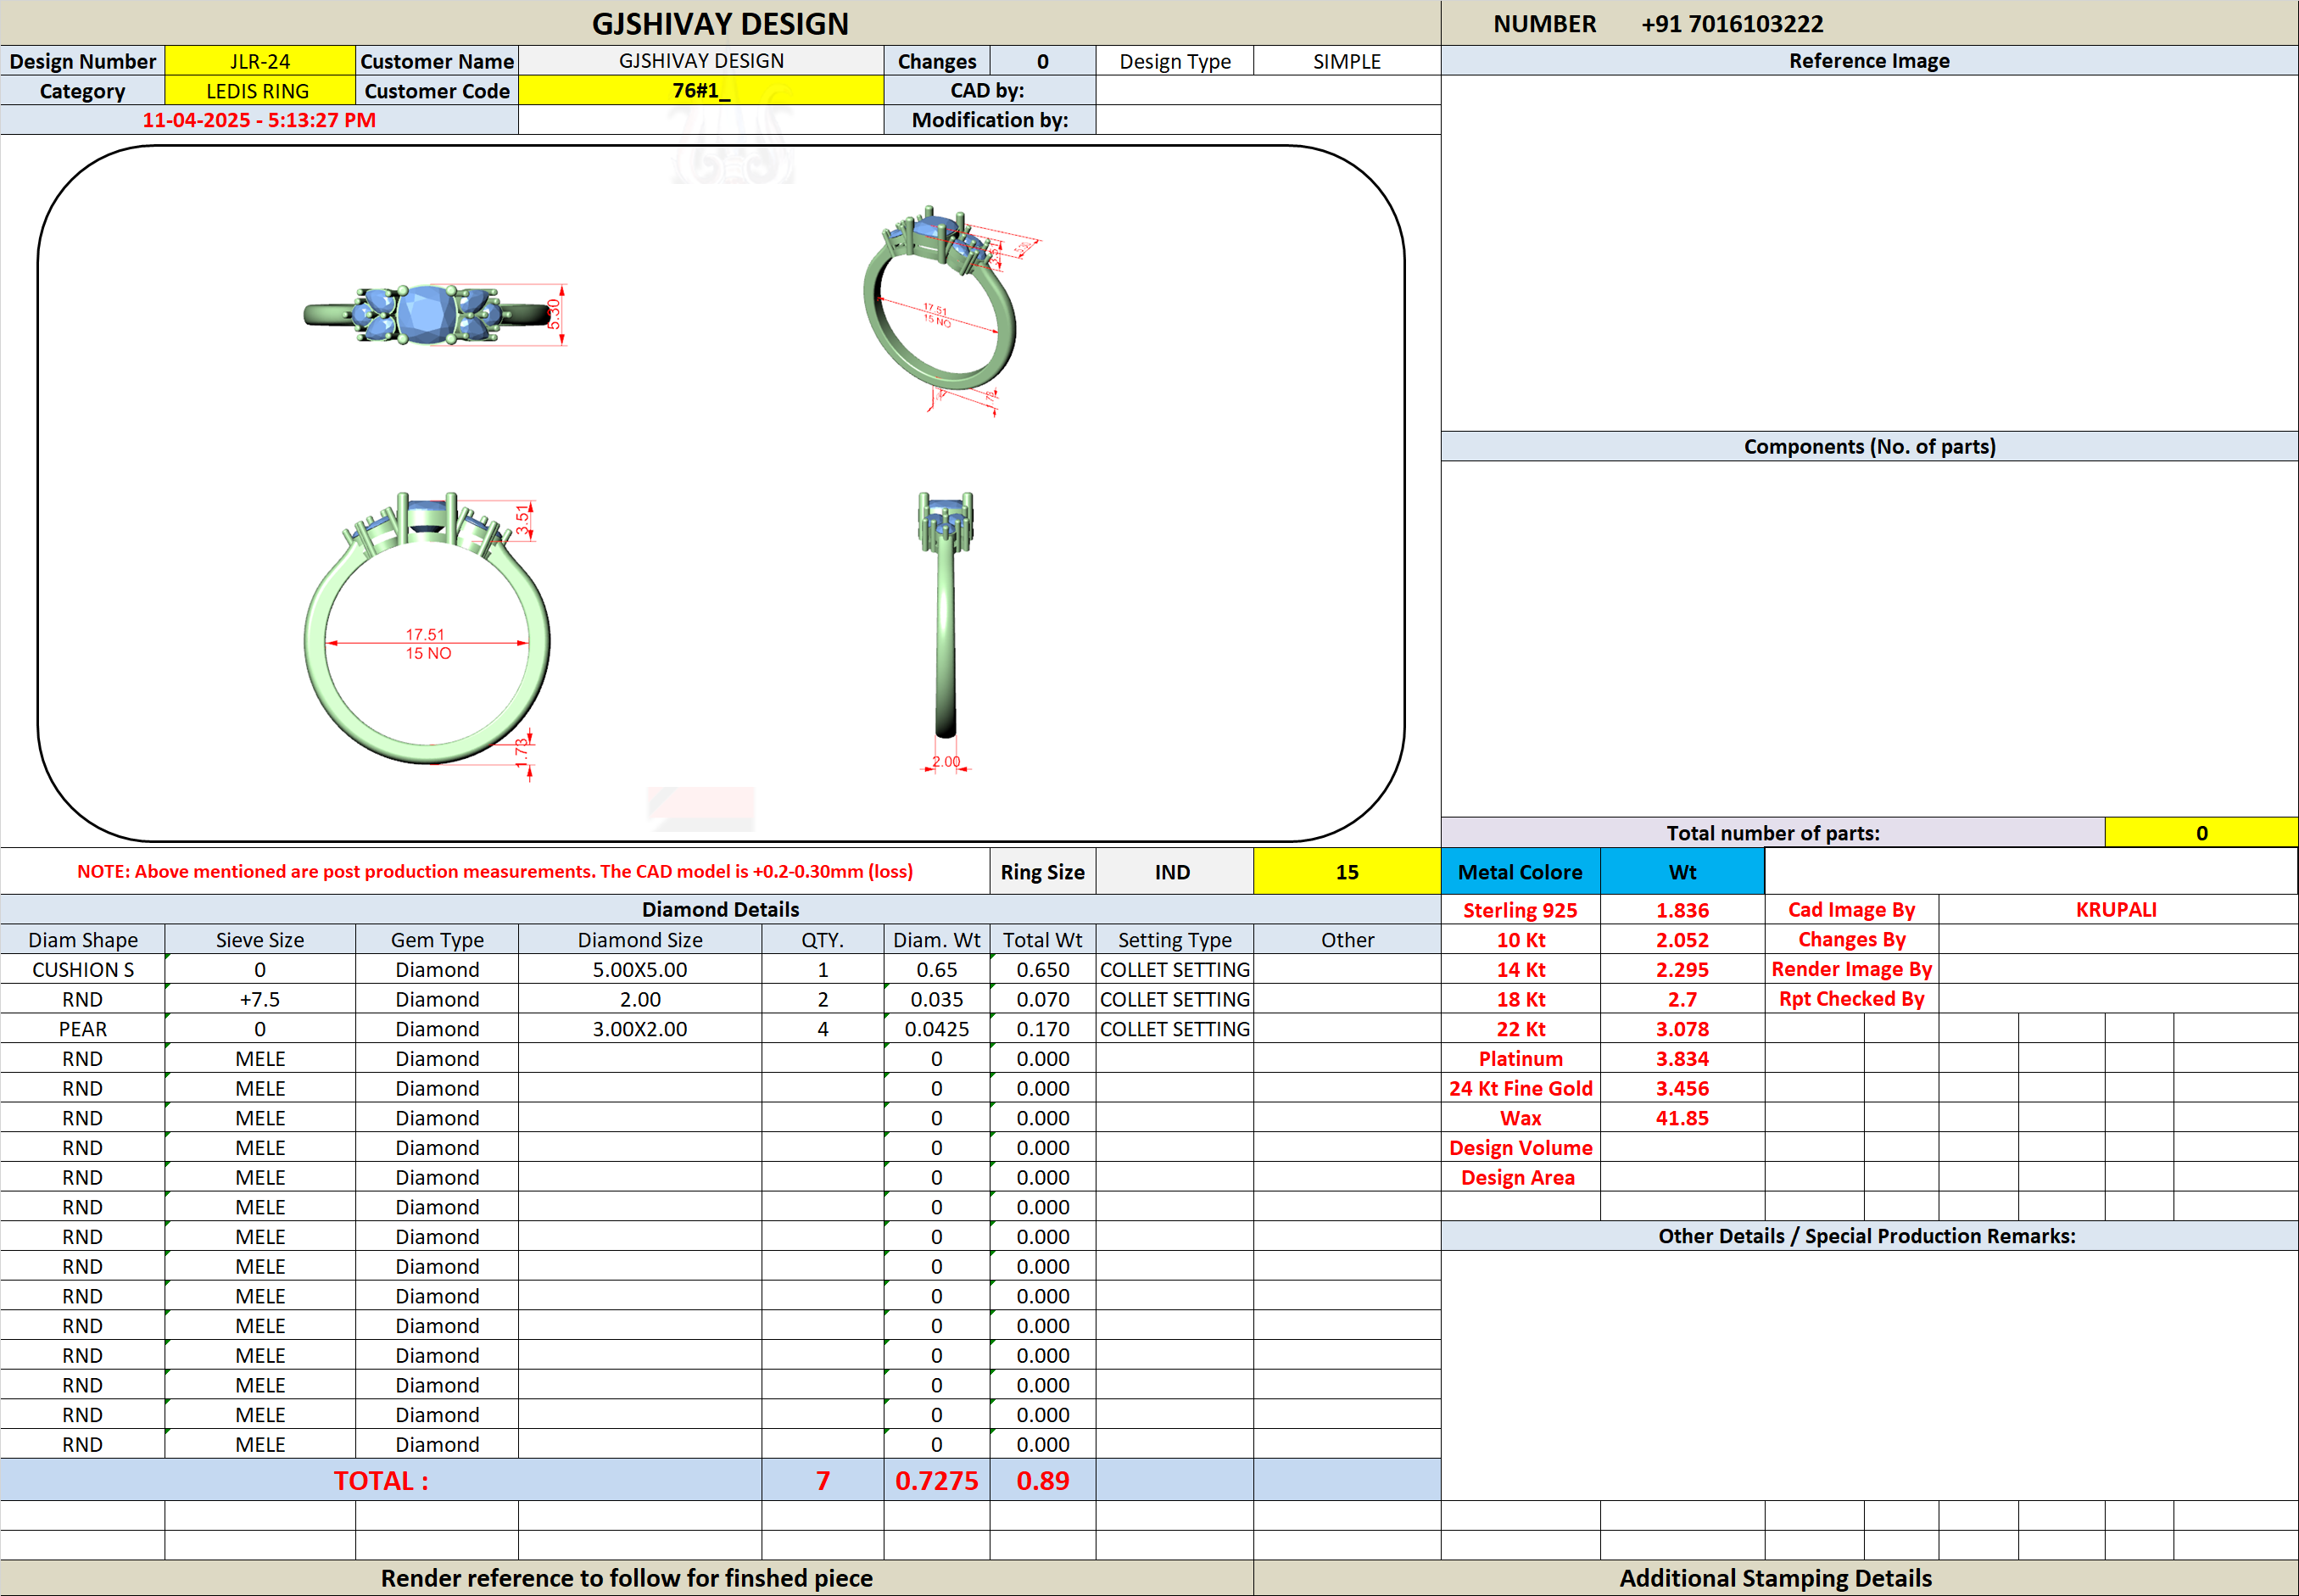Click the SIMPLE design type cell
The height and width of the screenshot is (1596, 2299).
coord(1347,61)
